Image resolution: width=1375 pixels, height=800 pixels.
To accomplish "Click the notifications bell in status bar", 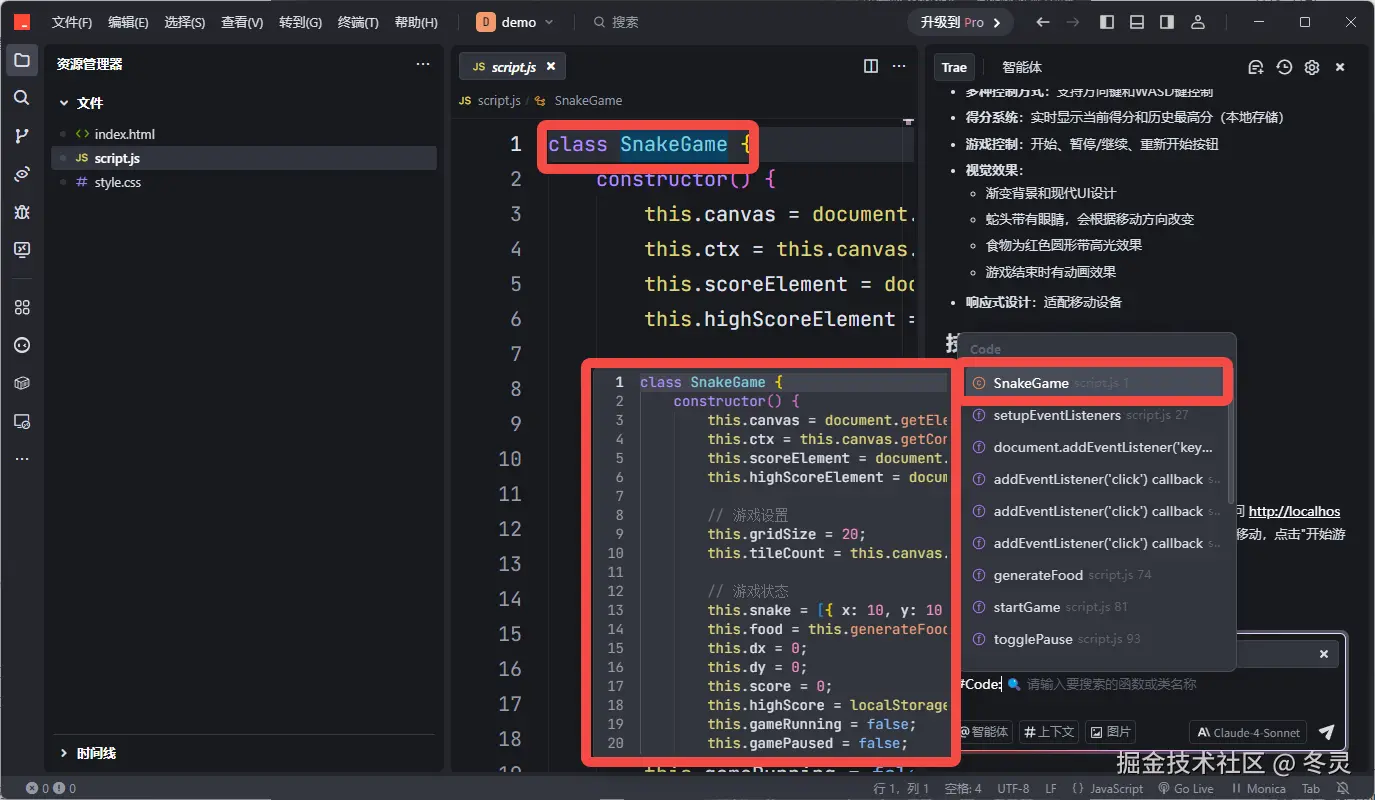I will 1341,788.
